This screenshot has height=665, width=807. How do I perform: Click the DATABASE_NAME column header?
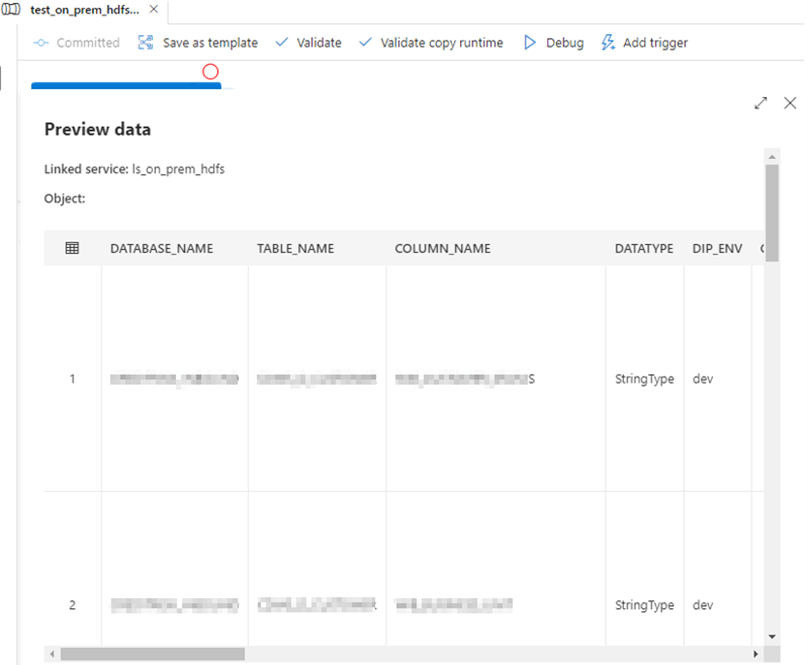click(161, 248)
